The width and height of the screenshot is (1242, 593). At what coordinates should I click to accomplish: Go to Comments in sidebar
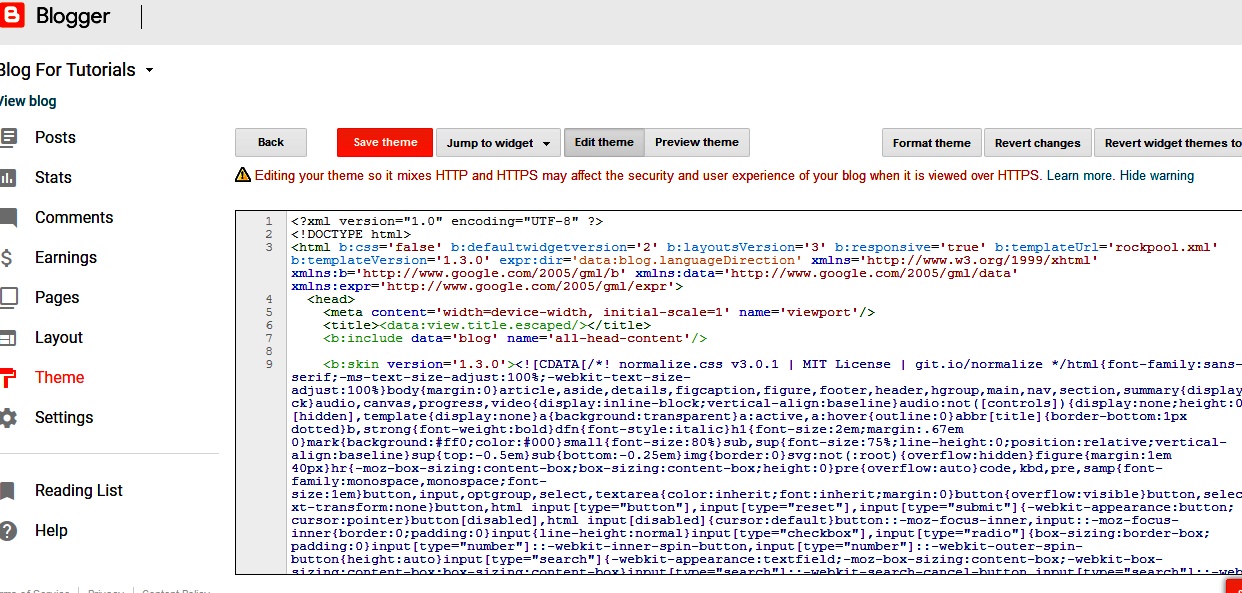pyautogui.click(x=74, y=218)
